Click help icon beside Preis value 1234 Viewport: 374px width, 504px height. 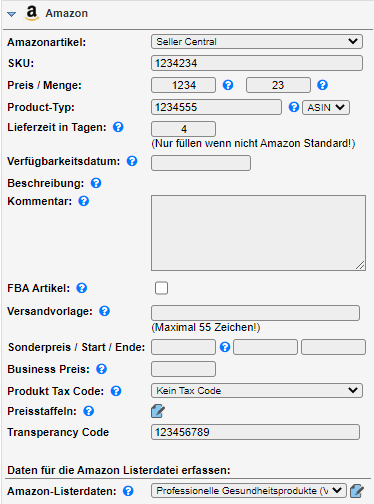228,85
